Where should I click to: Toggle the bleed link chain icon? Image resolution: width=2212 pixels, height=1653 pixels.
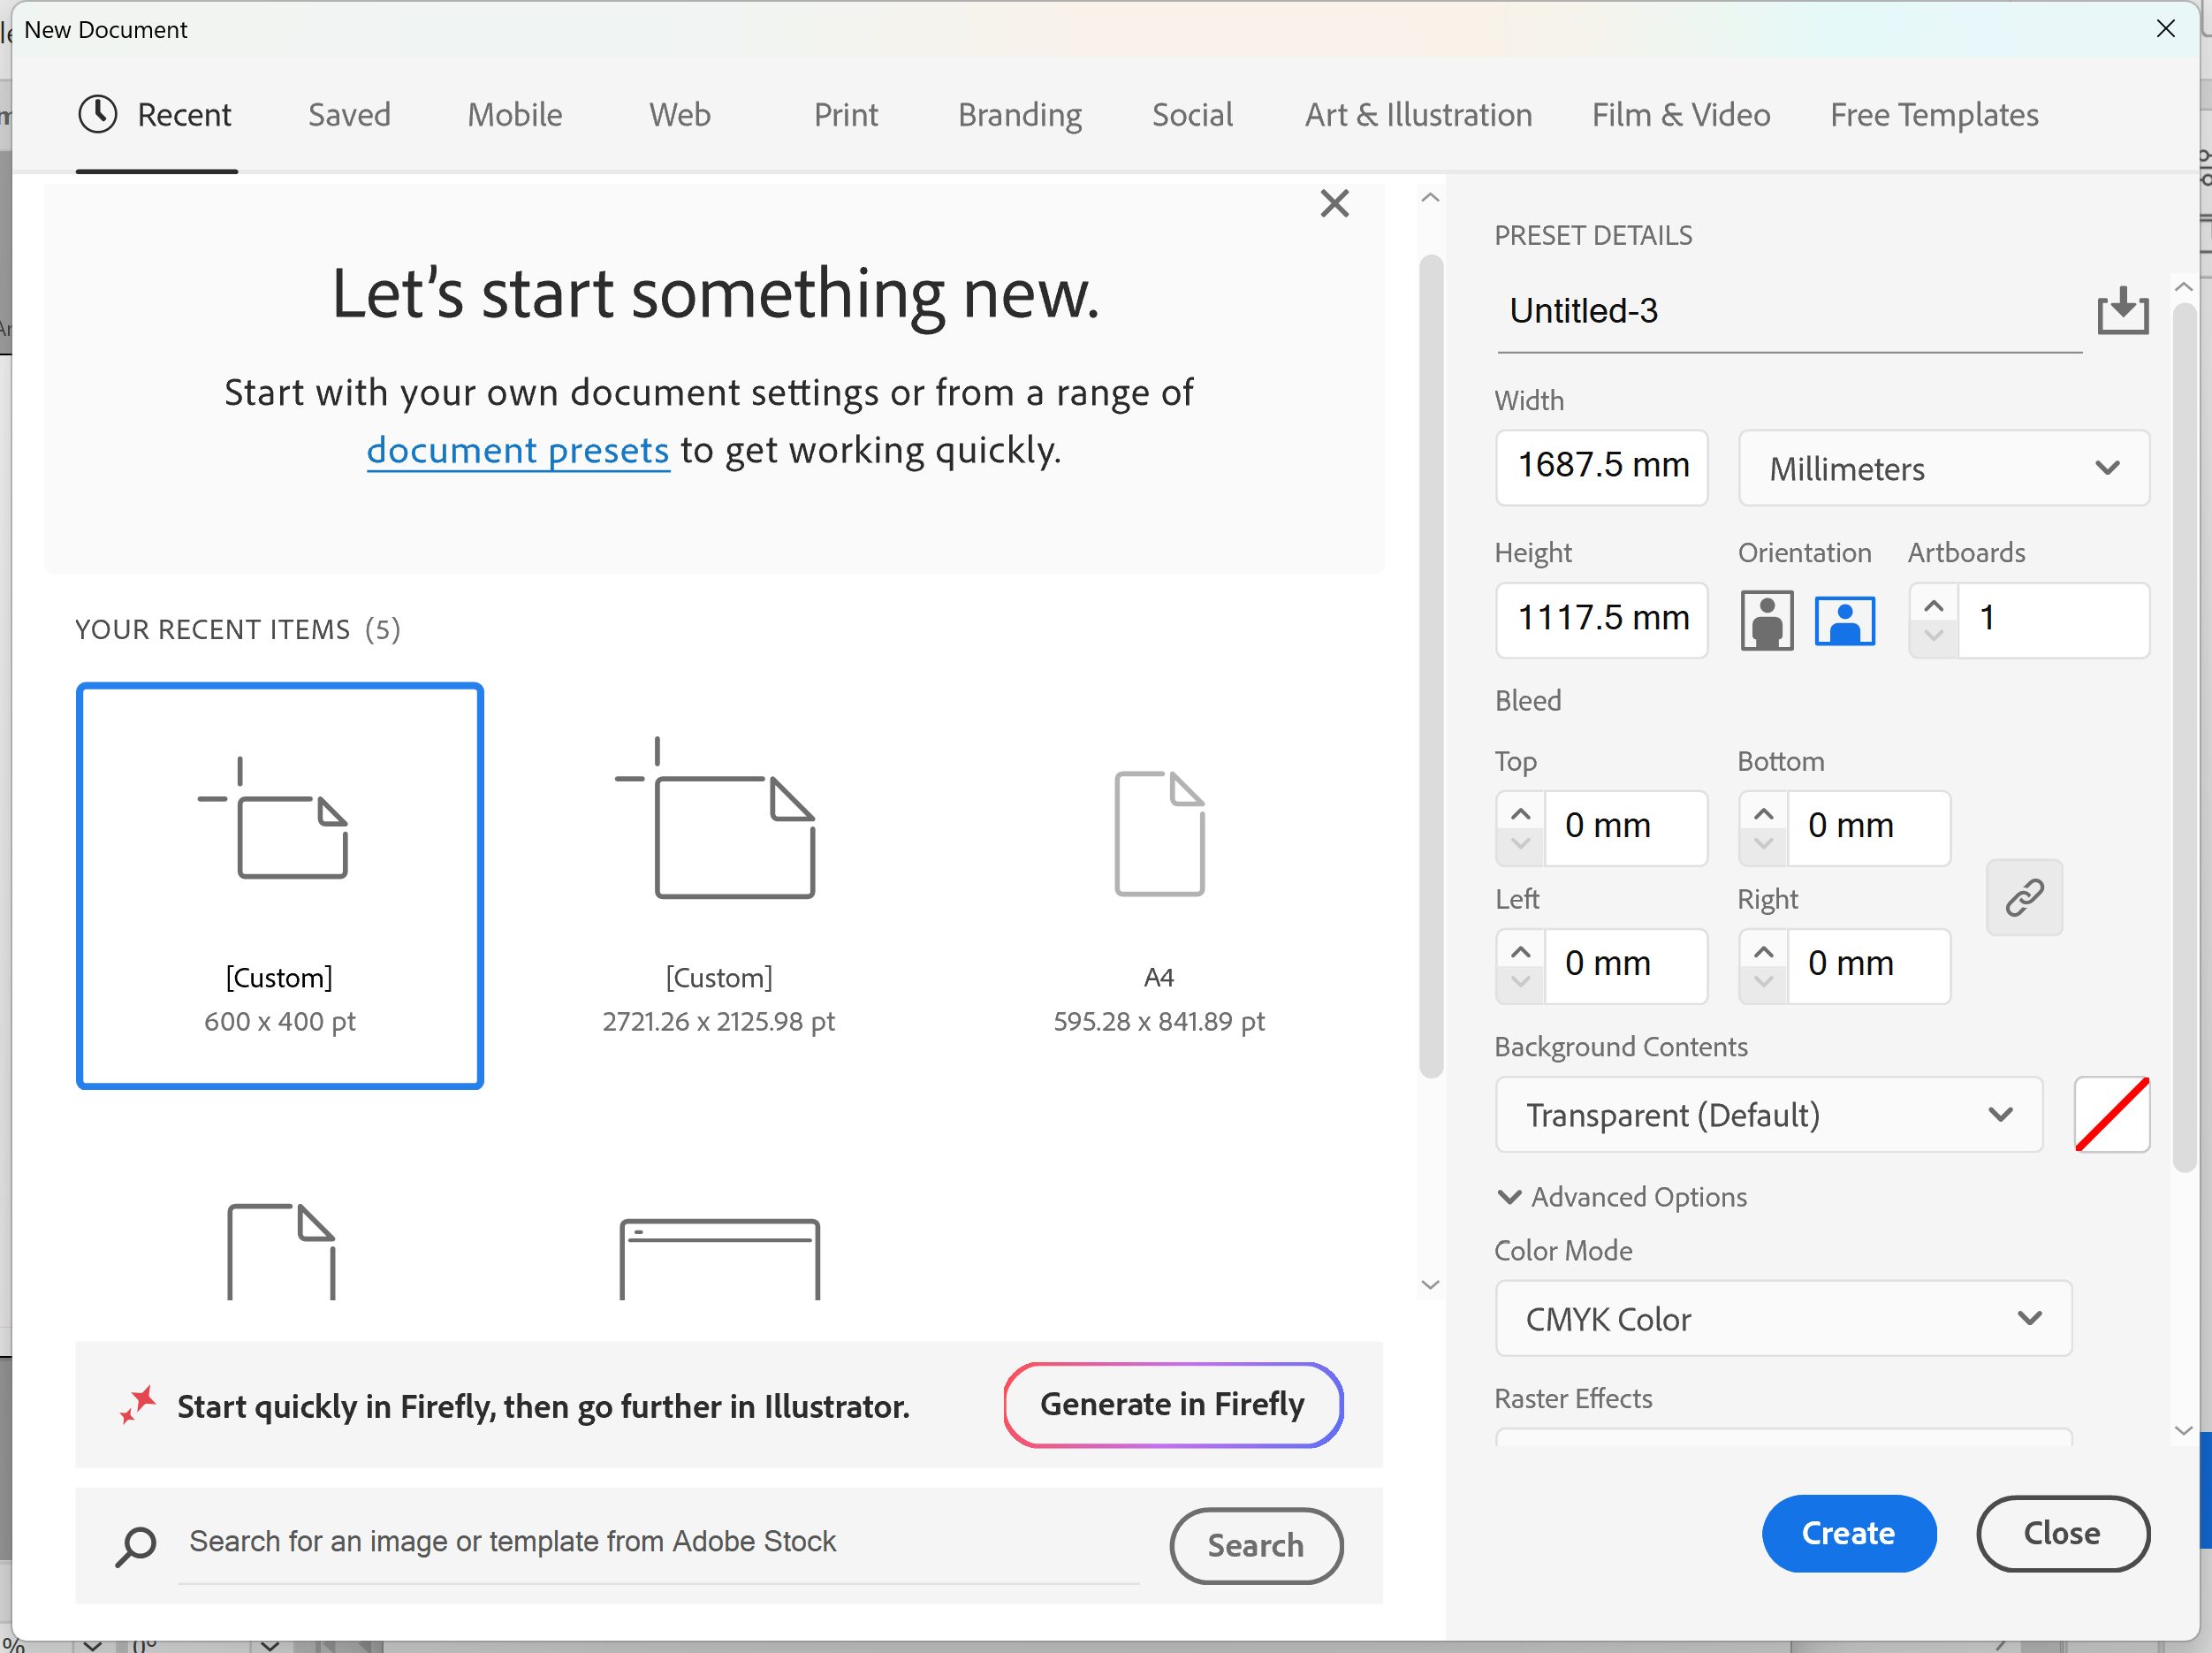[2024, 897]
